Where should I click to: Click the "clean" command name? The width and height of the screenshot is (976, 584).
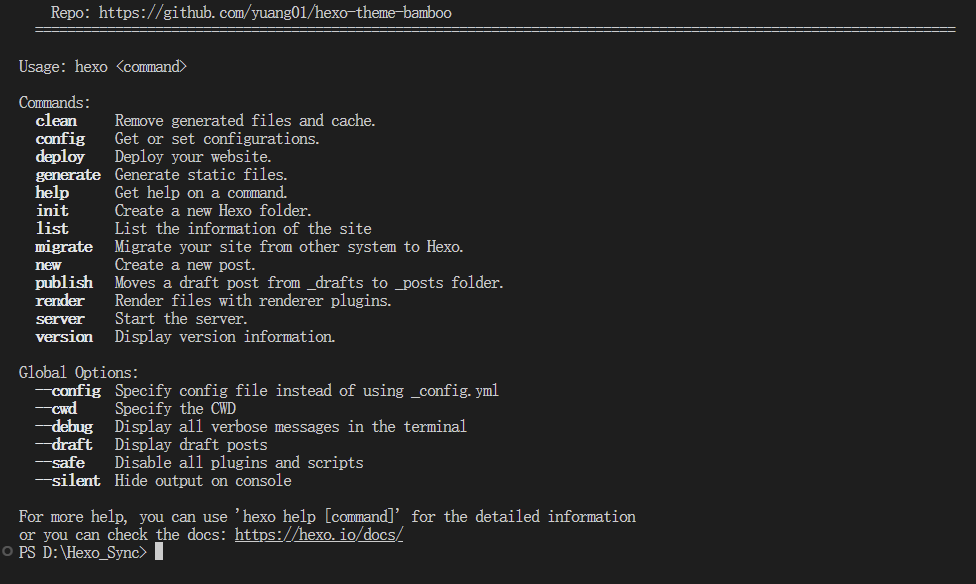click(56, 121)
